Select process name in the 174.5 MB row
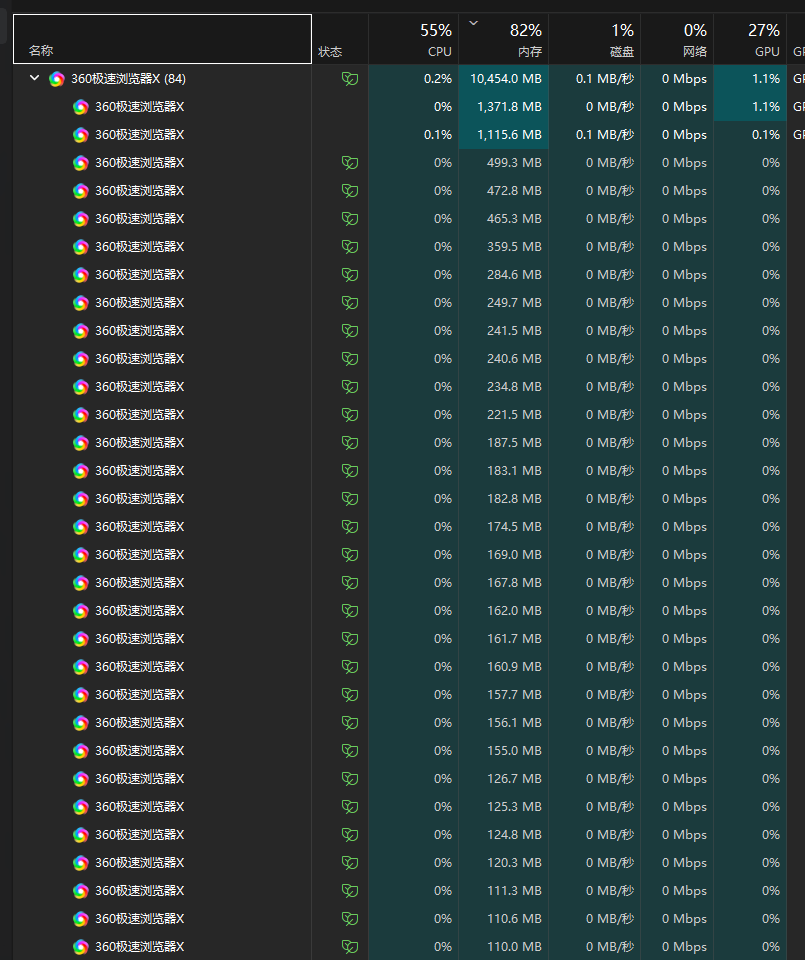The width and height of the screenshot is (805, 960). (140, 527)
